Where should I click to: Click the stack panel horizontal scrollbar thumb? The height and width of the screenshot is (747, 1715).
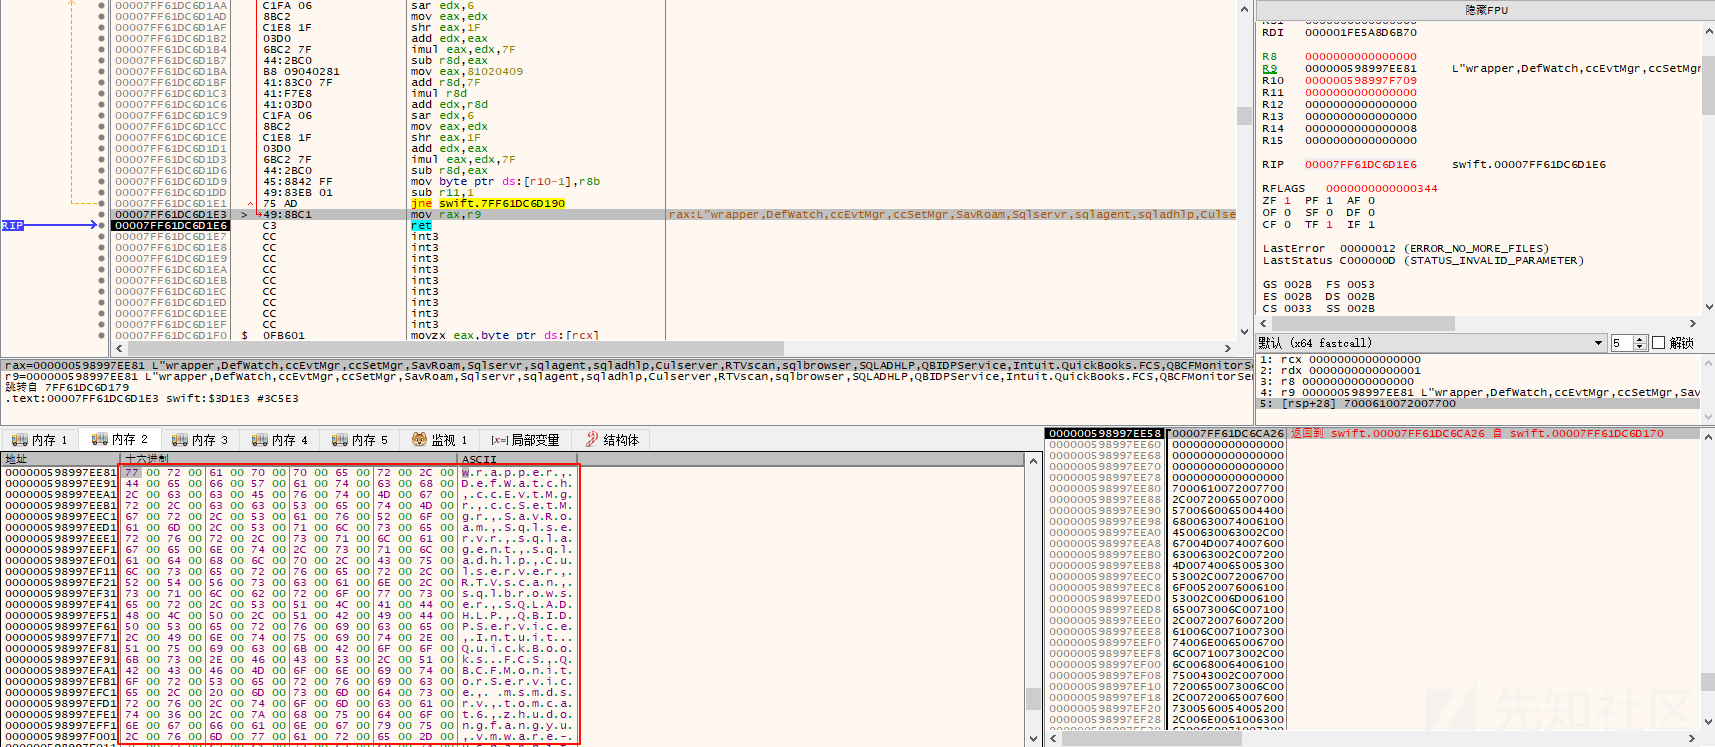point(1151,739)
